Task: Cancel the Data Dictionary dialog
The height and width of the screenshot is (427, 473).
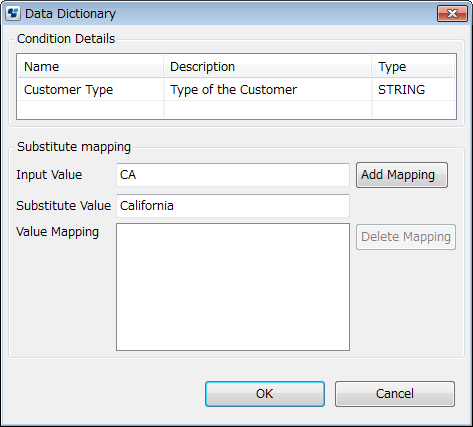Action: [395, 394]
